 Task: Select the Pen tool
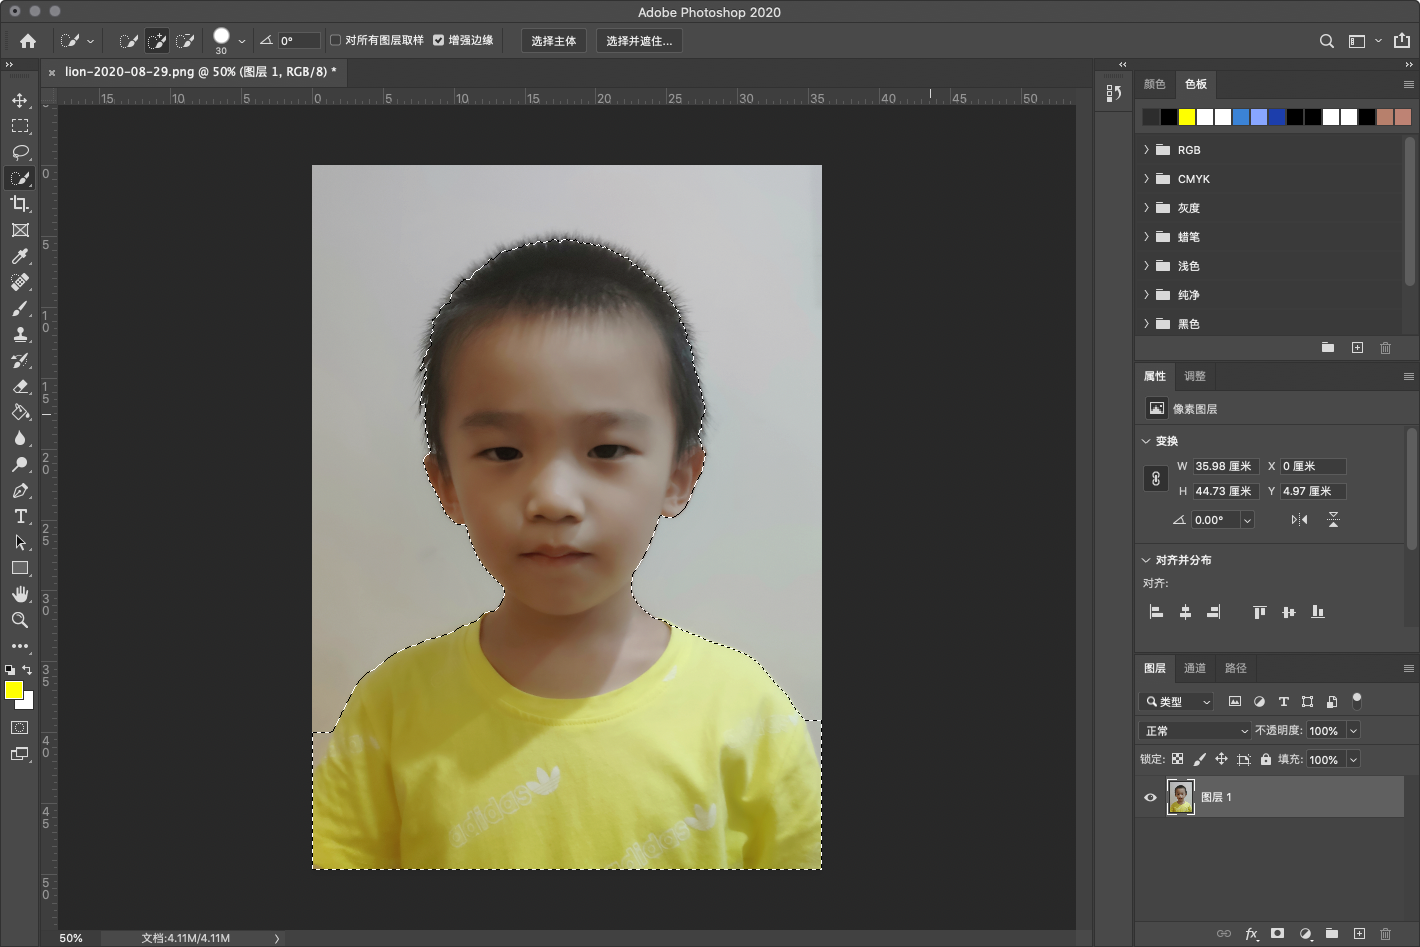(20, 490)
